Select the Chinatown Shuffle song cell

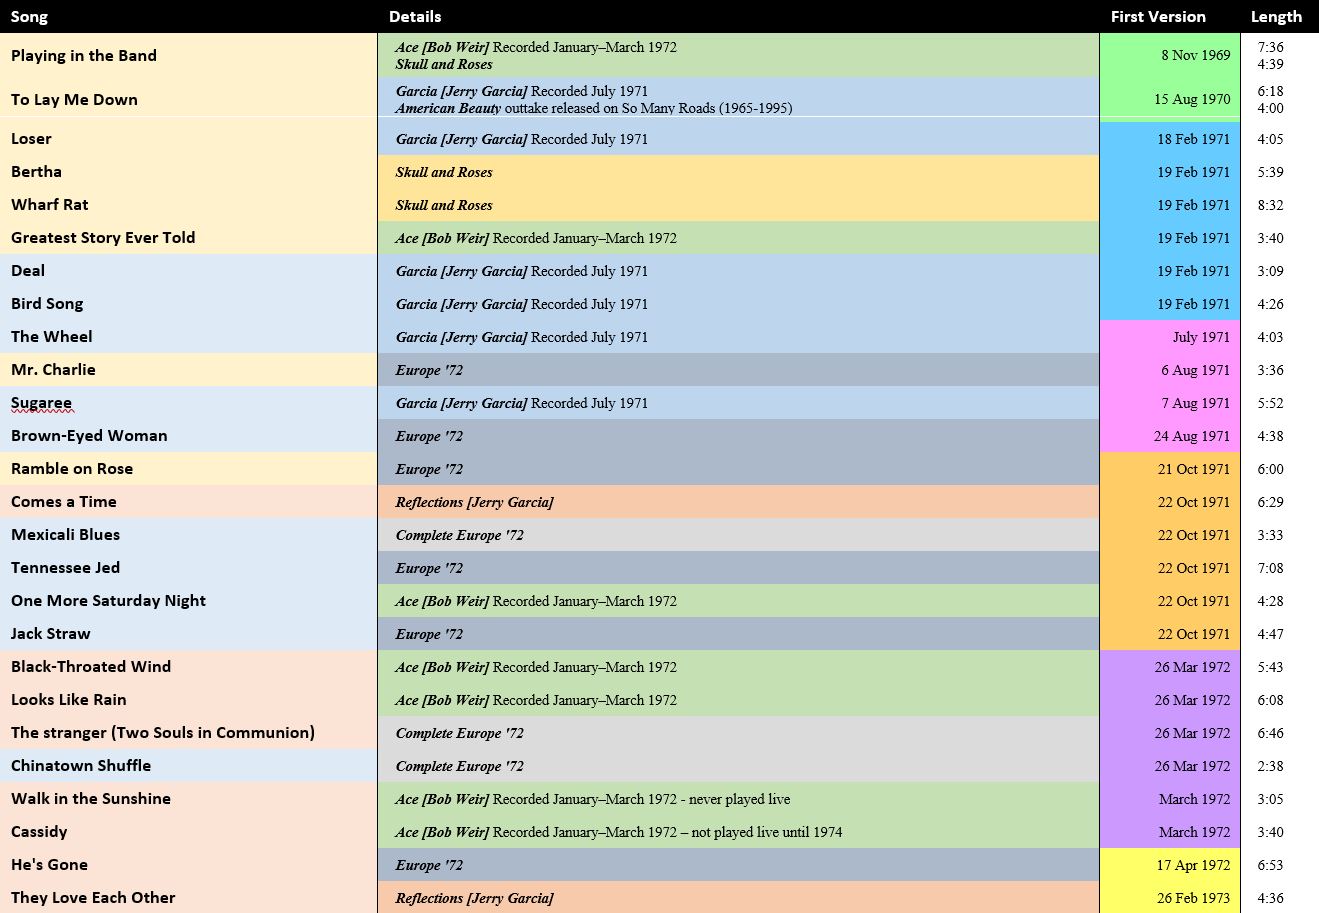(188, 765)
